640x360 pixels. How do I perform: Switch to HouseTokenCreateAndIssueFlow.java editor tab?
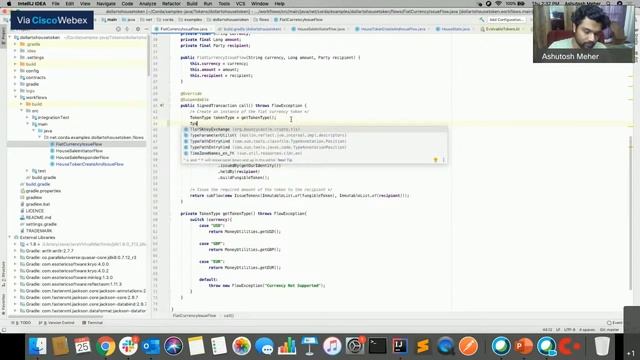pyautogui.click(x=392, y=29)
